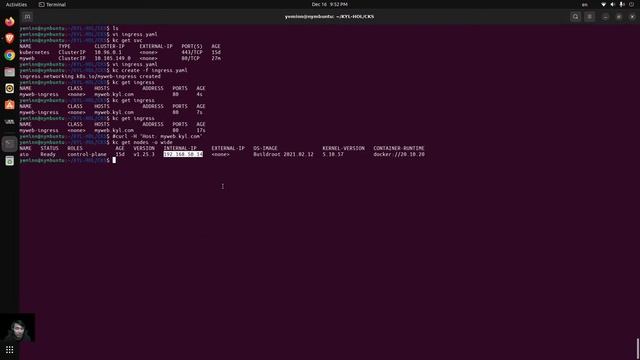
Task: Click 'control-plane' role in nodes output
Action: click(87, 154)
